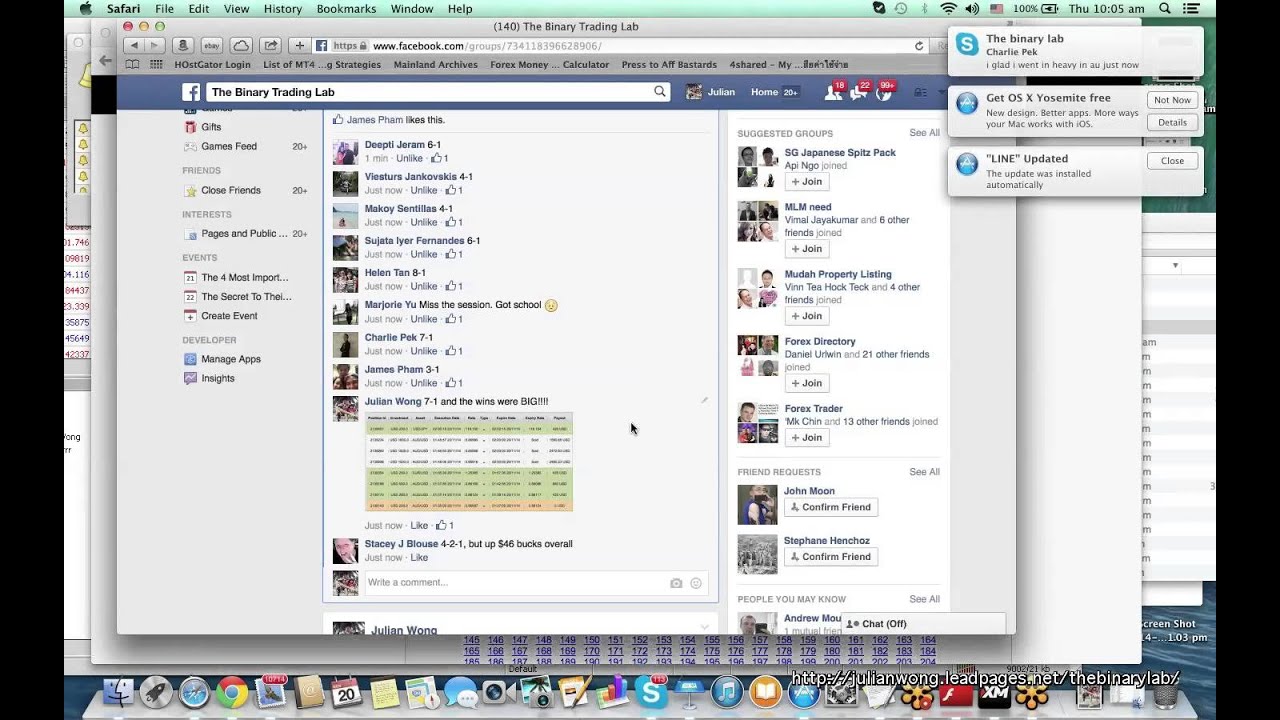The width and height of the screenshot is (1280, 720).
Task: Like Stacey J Blouse's comment
Action: [x=419, y=557]
